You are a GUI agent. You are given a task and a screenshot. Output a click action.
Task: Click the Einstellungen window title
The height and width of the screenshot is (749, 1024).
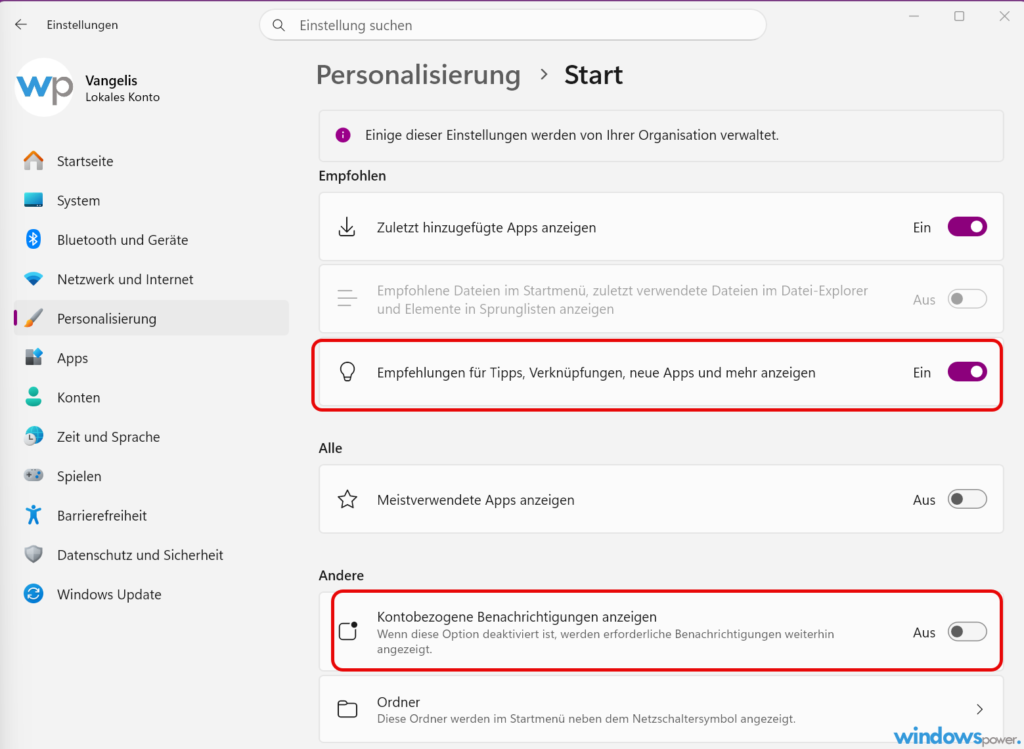coord(82,25)
